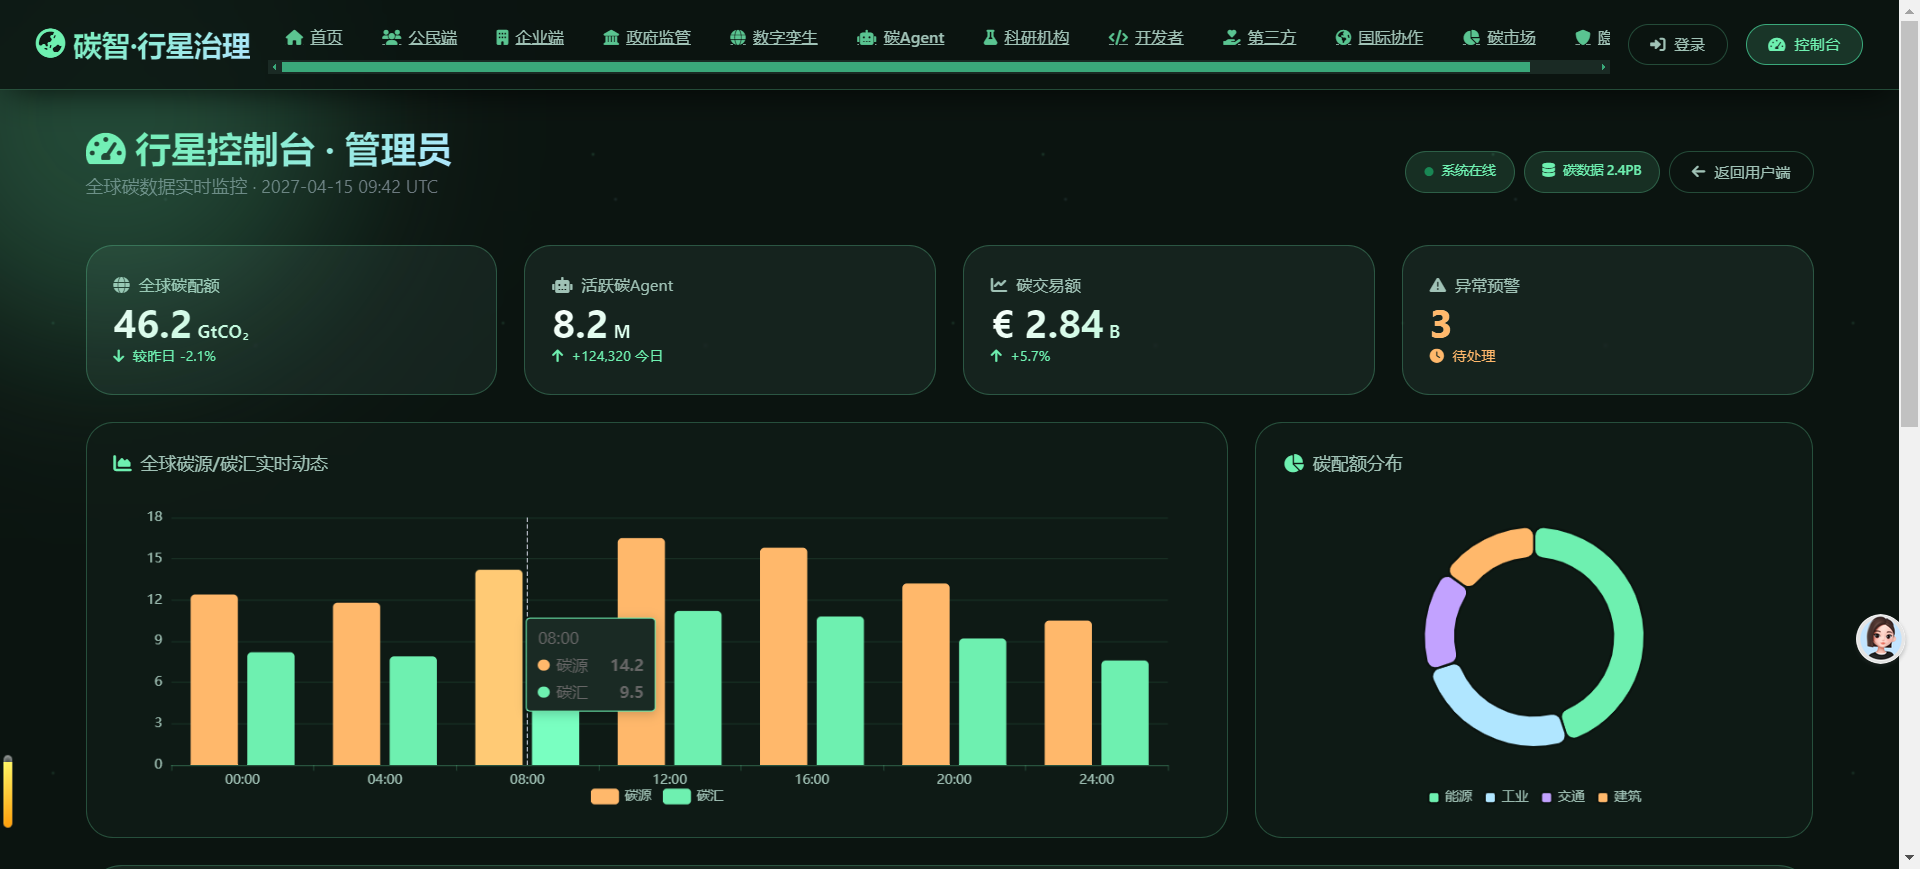Screen dimensions: 1920x869
Task: Click the "+124,320 今日" text
Action: click(617, 356)
